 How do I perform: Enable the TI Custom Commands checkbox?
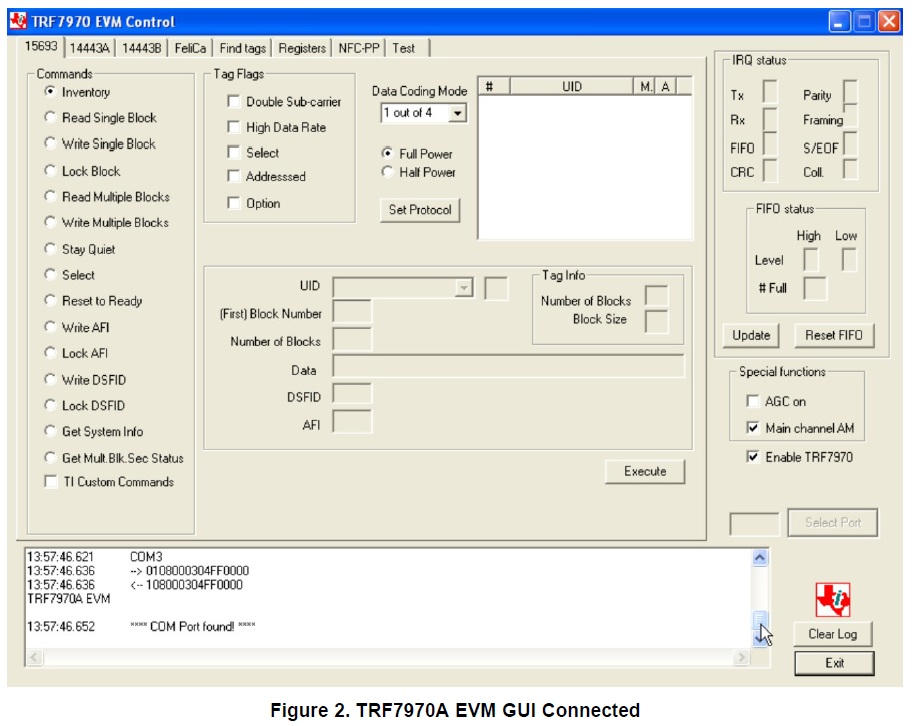[x=51, y=481]
